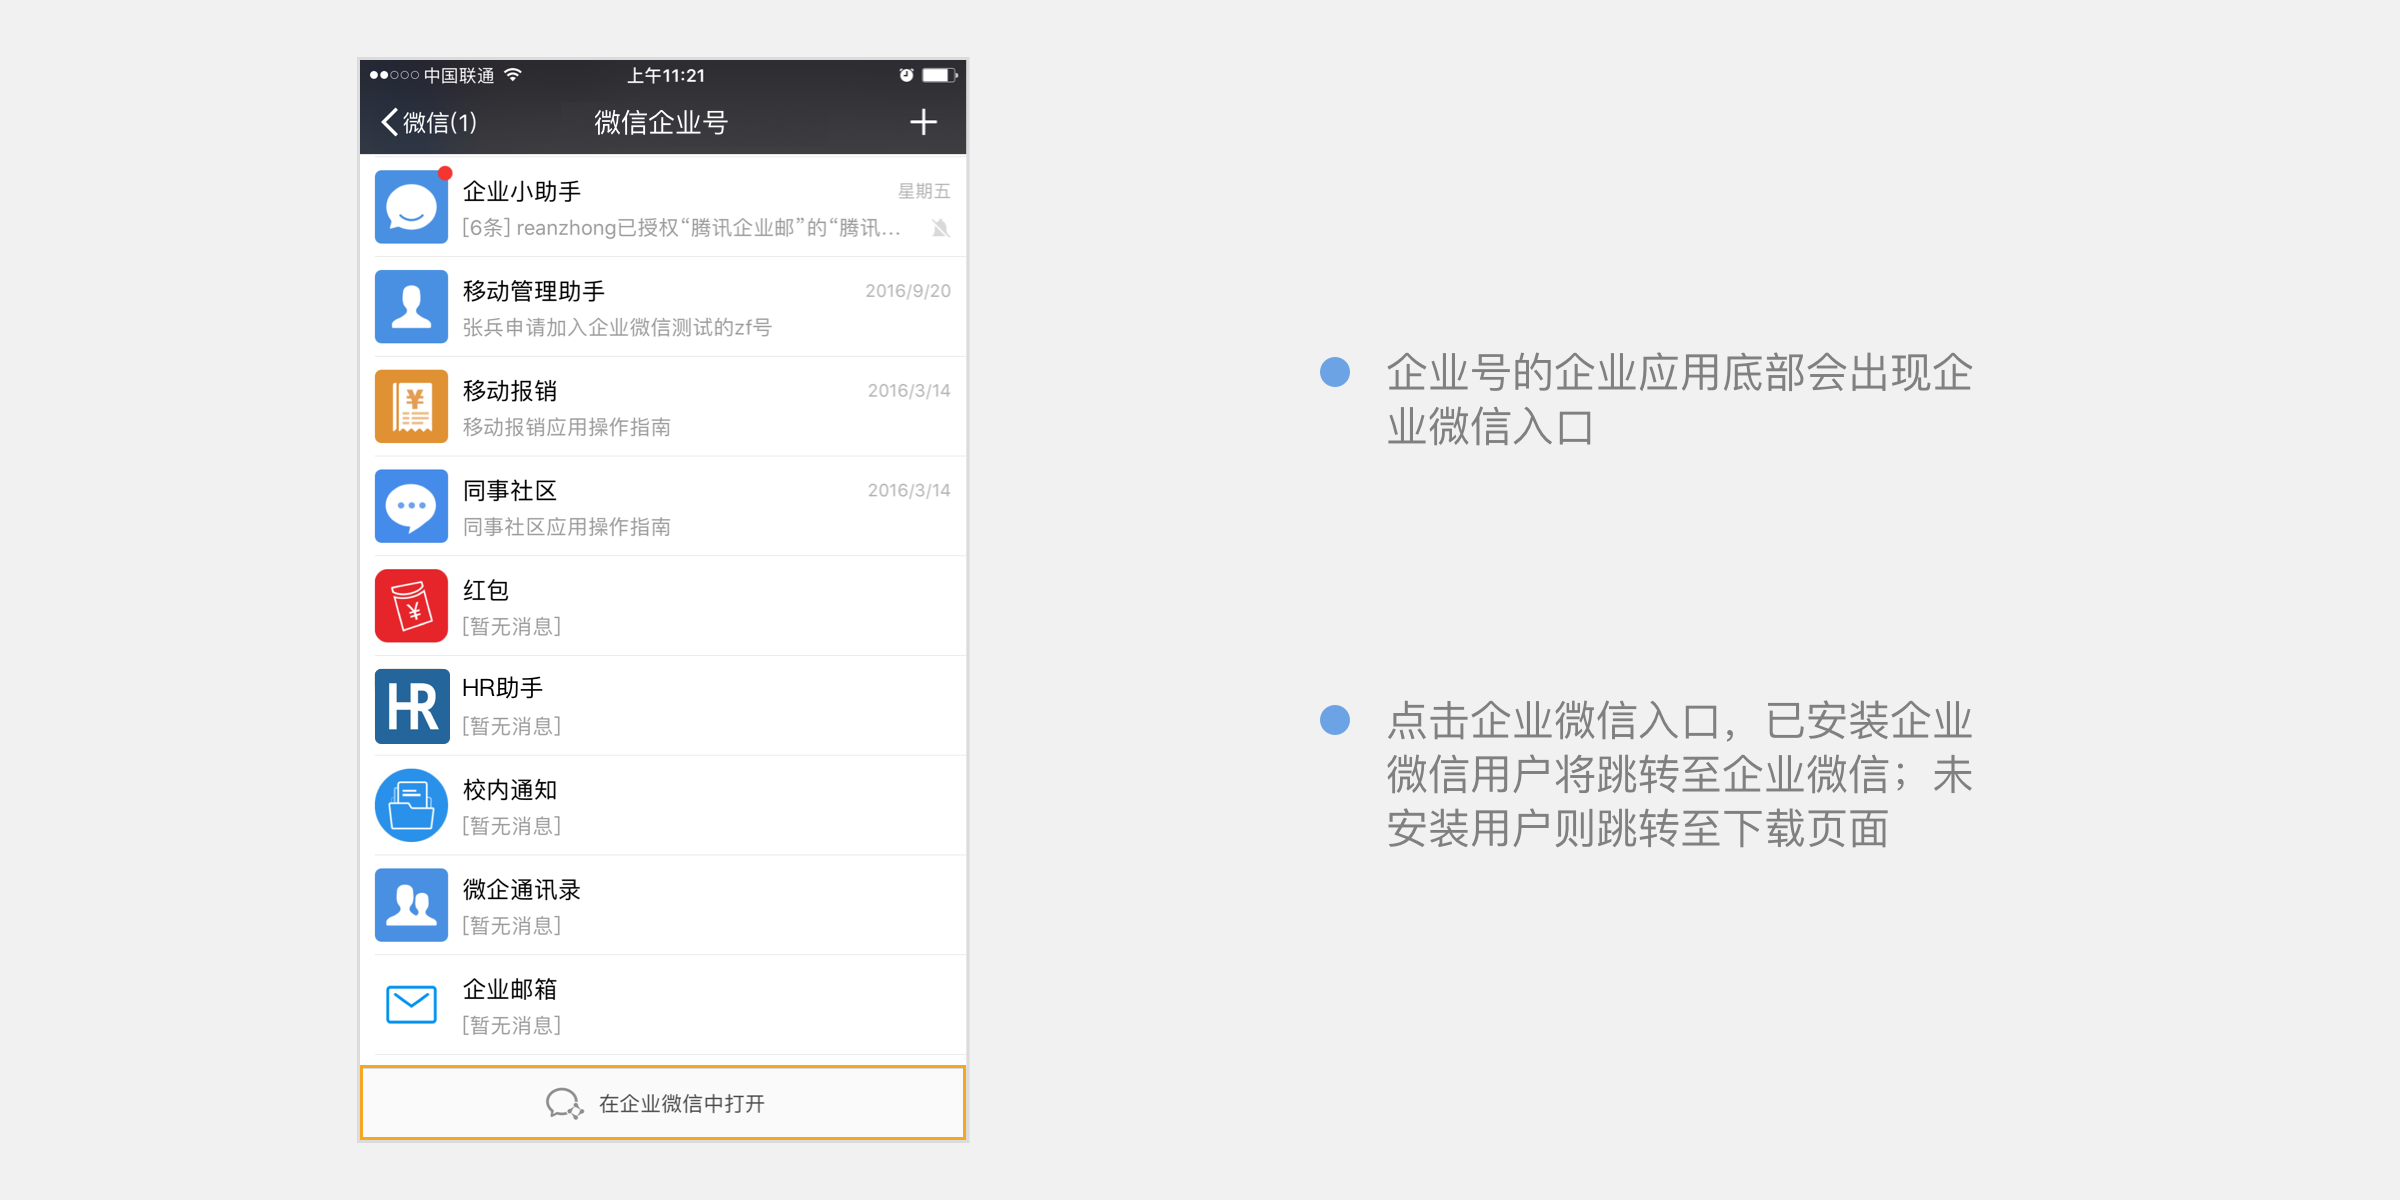Viewport: 2400px width, 1200px height.
Task: Open the 红包 red envelope icon
Action: (410, 606)
